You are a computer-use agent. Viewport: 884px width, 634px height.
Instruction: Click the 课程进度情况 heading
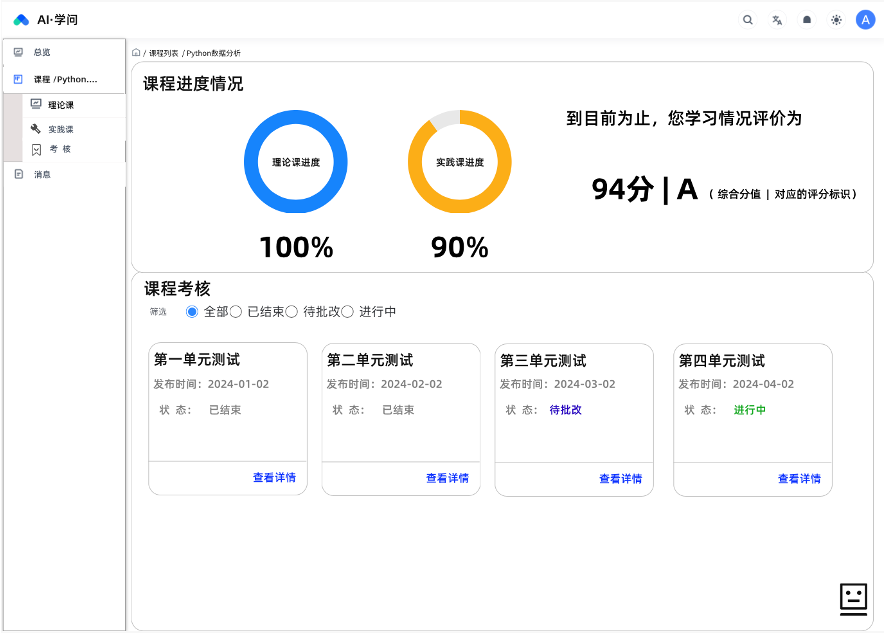[193, 84]
